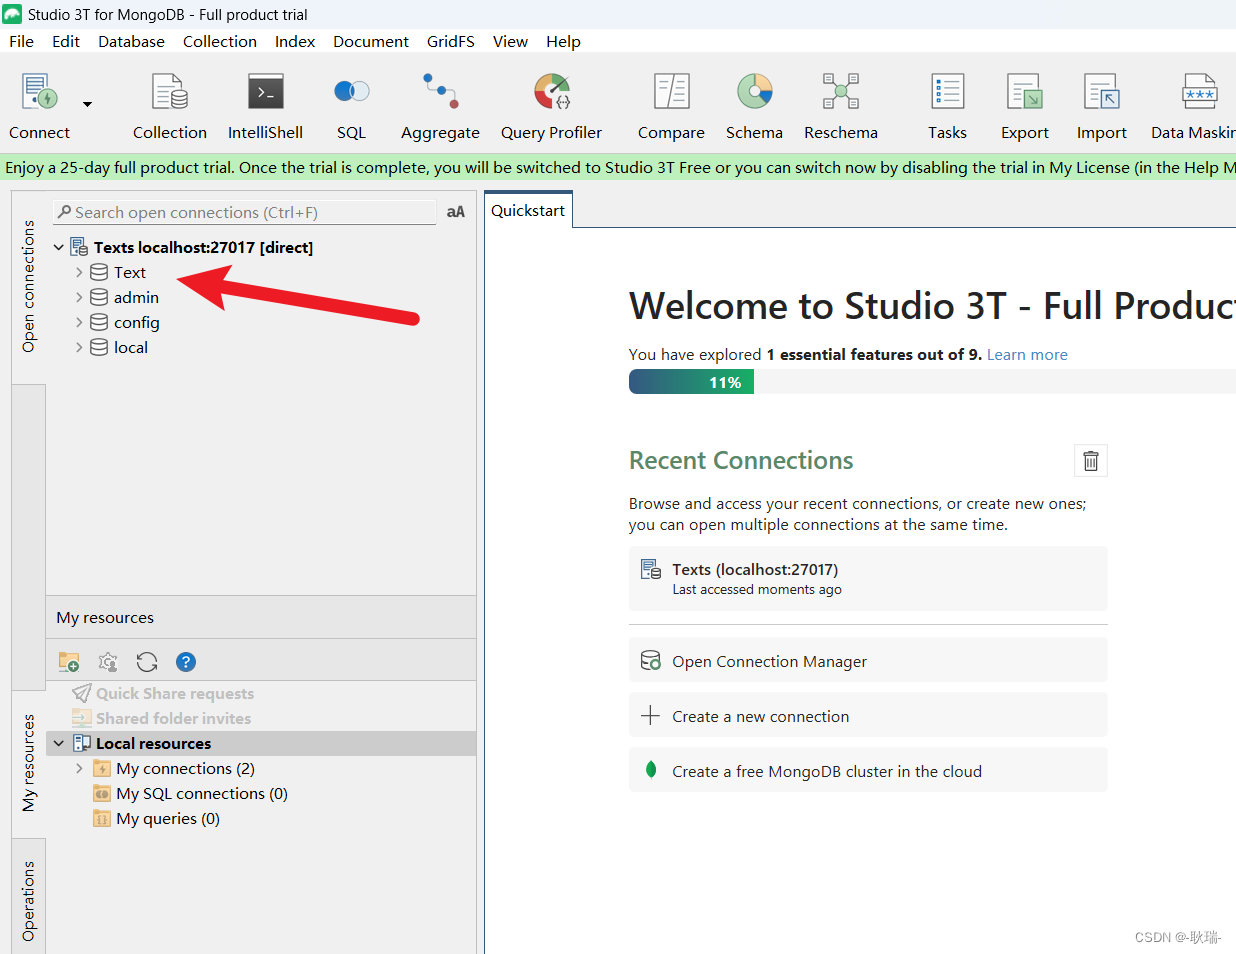Expand the Text database node
This screenshot has height=954, width=1236.
point(79,272)
